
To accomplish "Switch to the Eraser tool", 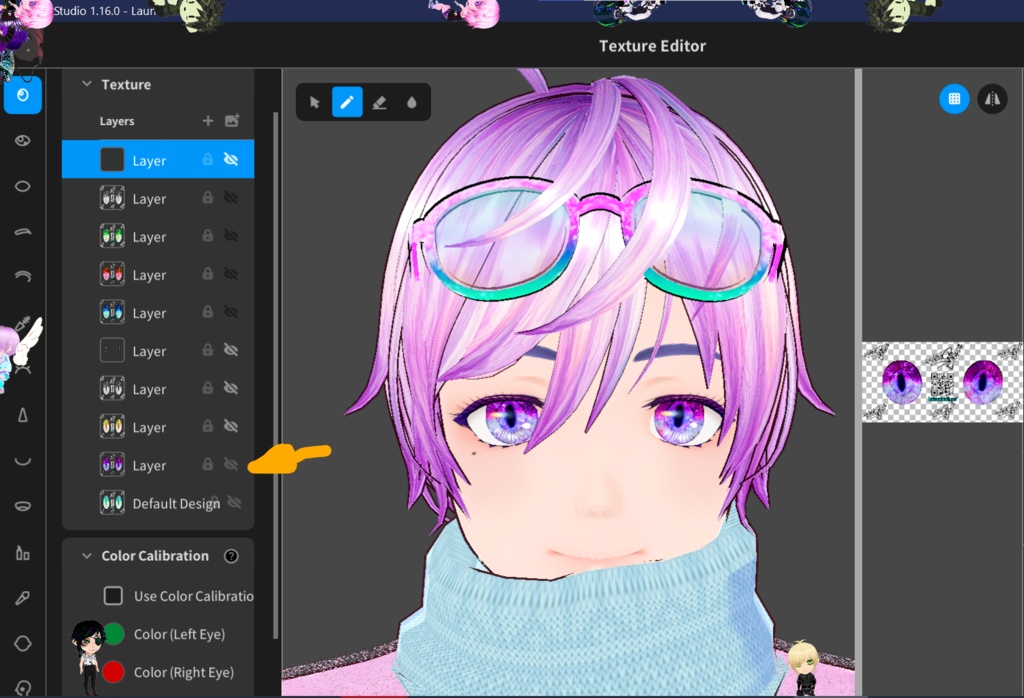I will [381, 101].
